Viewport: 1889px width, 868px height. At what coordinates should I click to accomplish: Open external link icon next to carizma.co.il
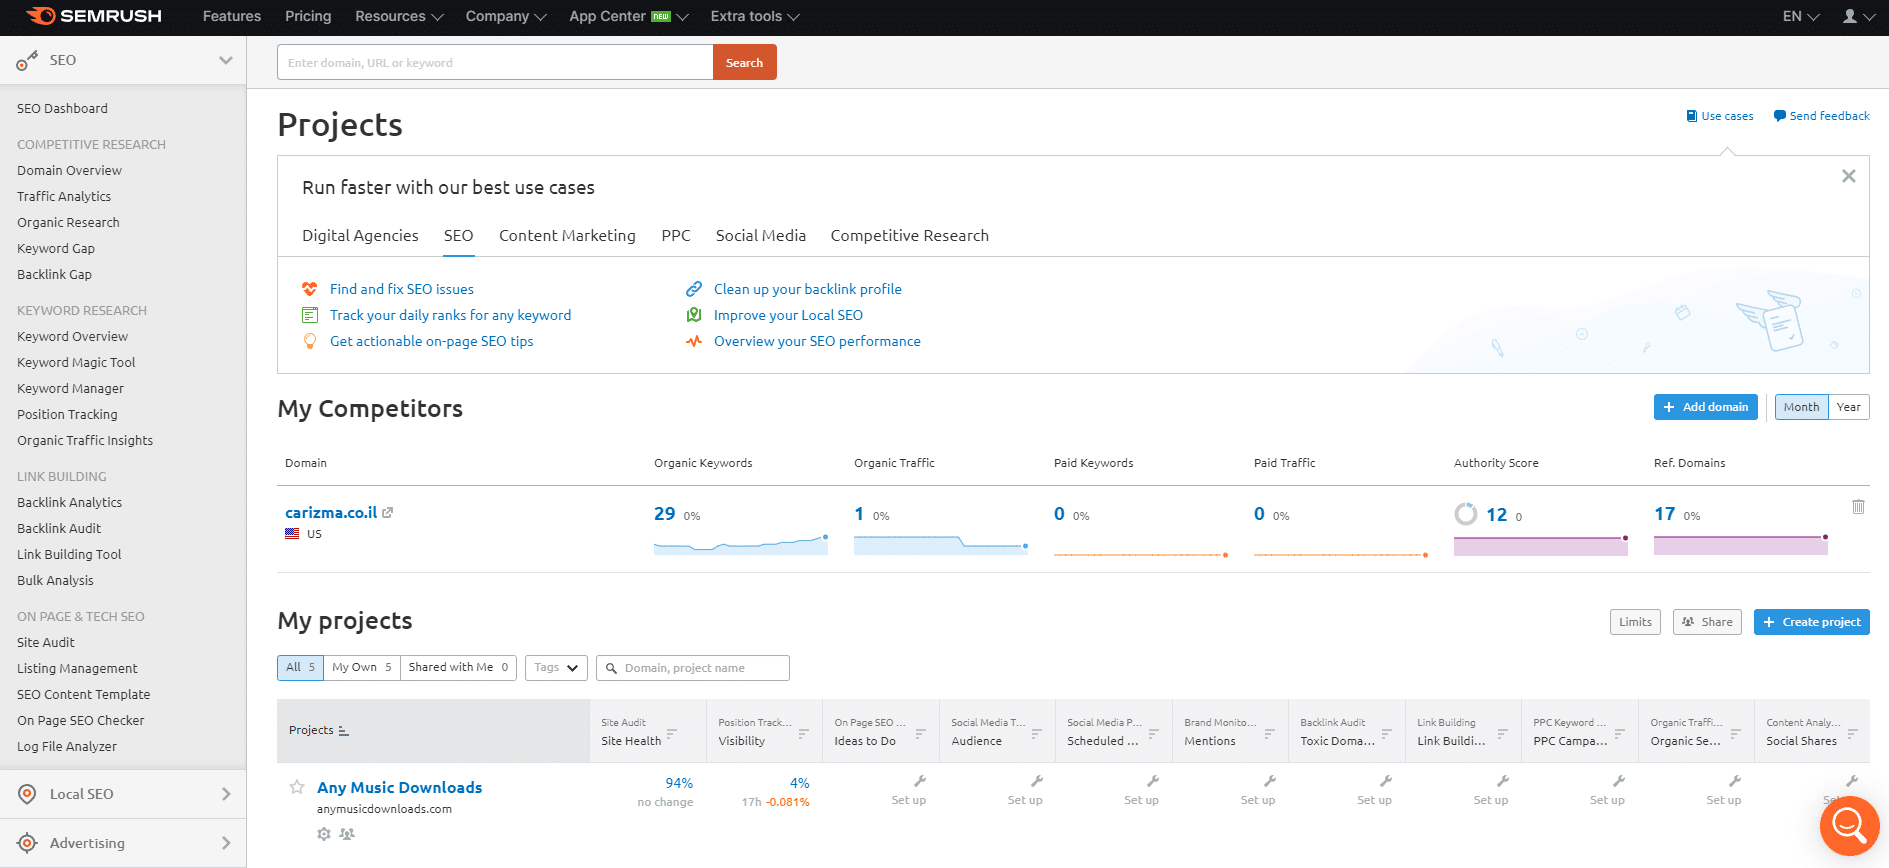[x=388, y=512]
